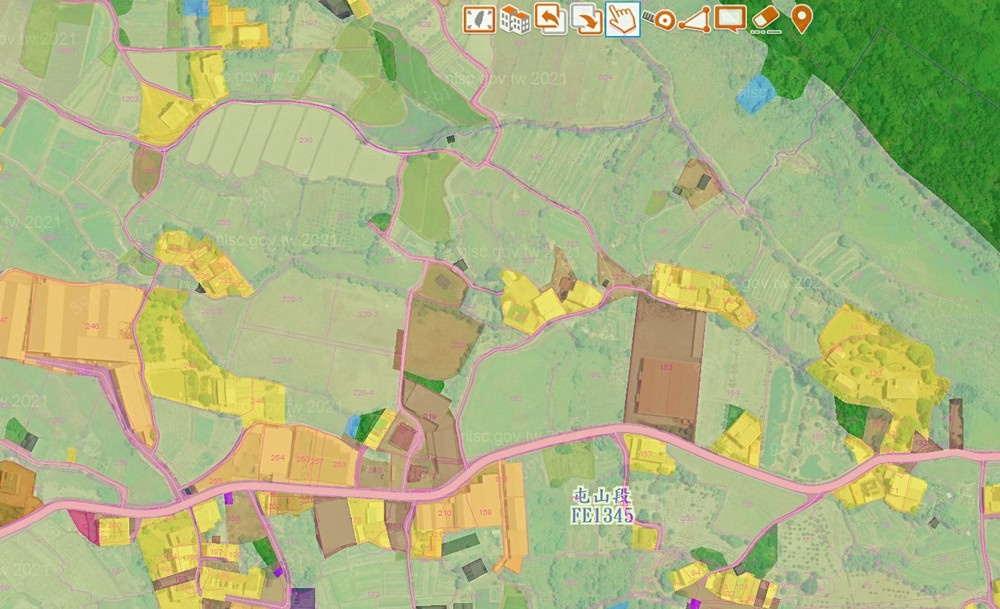Select green parcel labeled 220-1
Viewport: 1000px width, 609px height.
coord(293,299)
